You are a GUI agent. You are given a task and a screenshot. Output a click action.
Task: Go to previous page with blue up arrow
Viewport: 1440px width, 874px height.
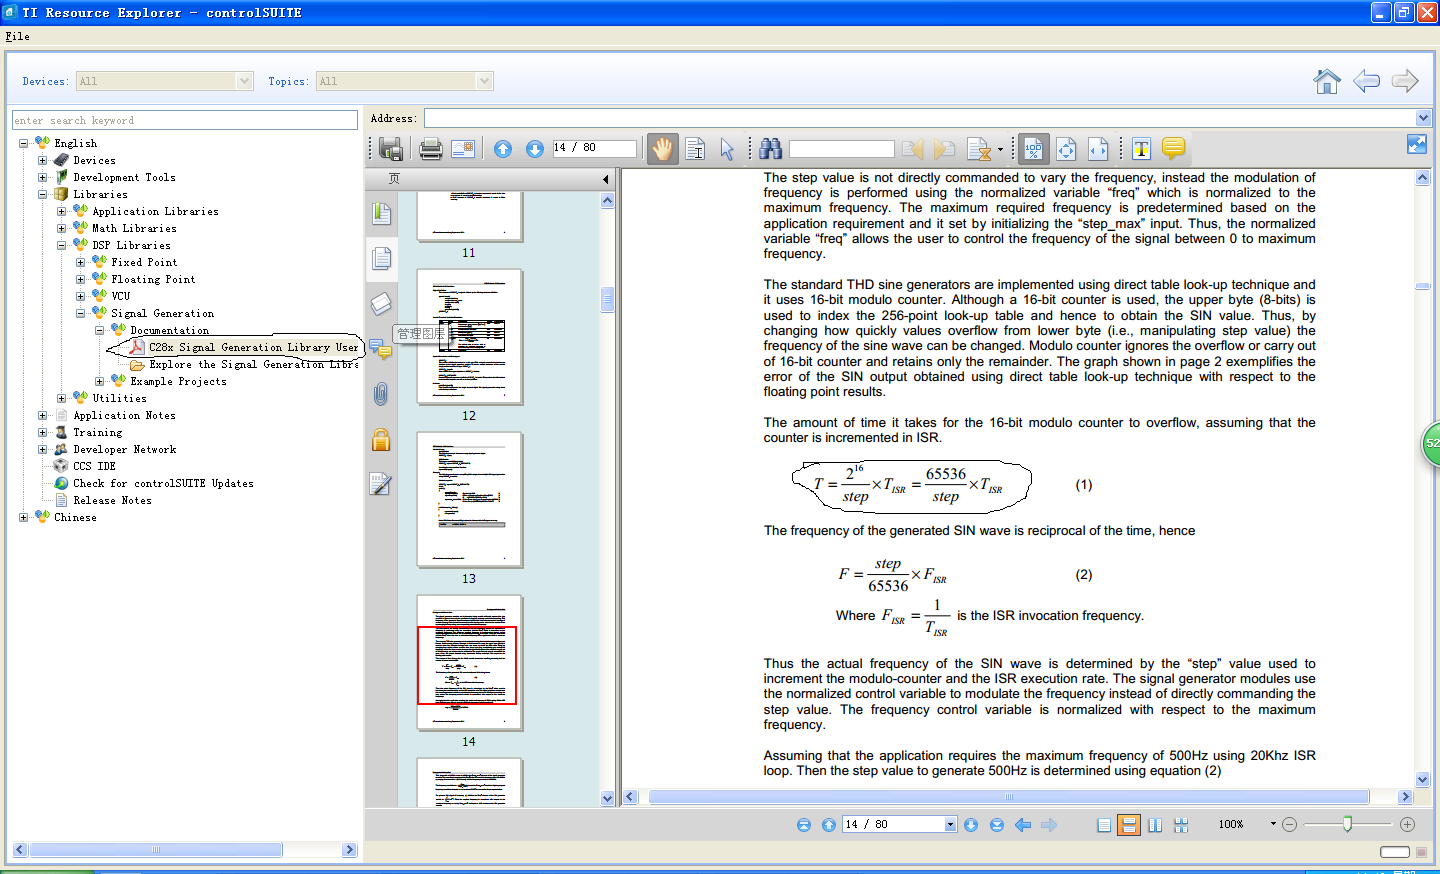tap(503, 149)
